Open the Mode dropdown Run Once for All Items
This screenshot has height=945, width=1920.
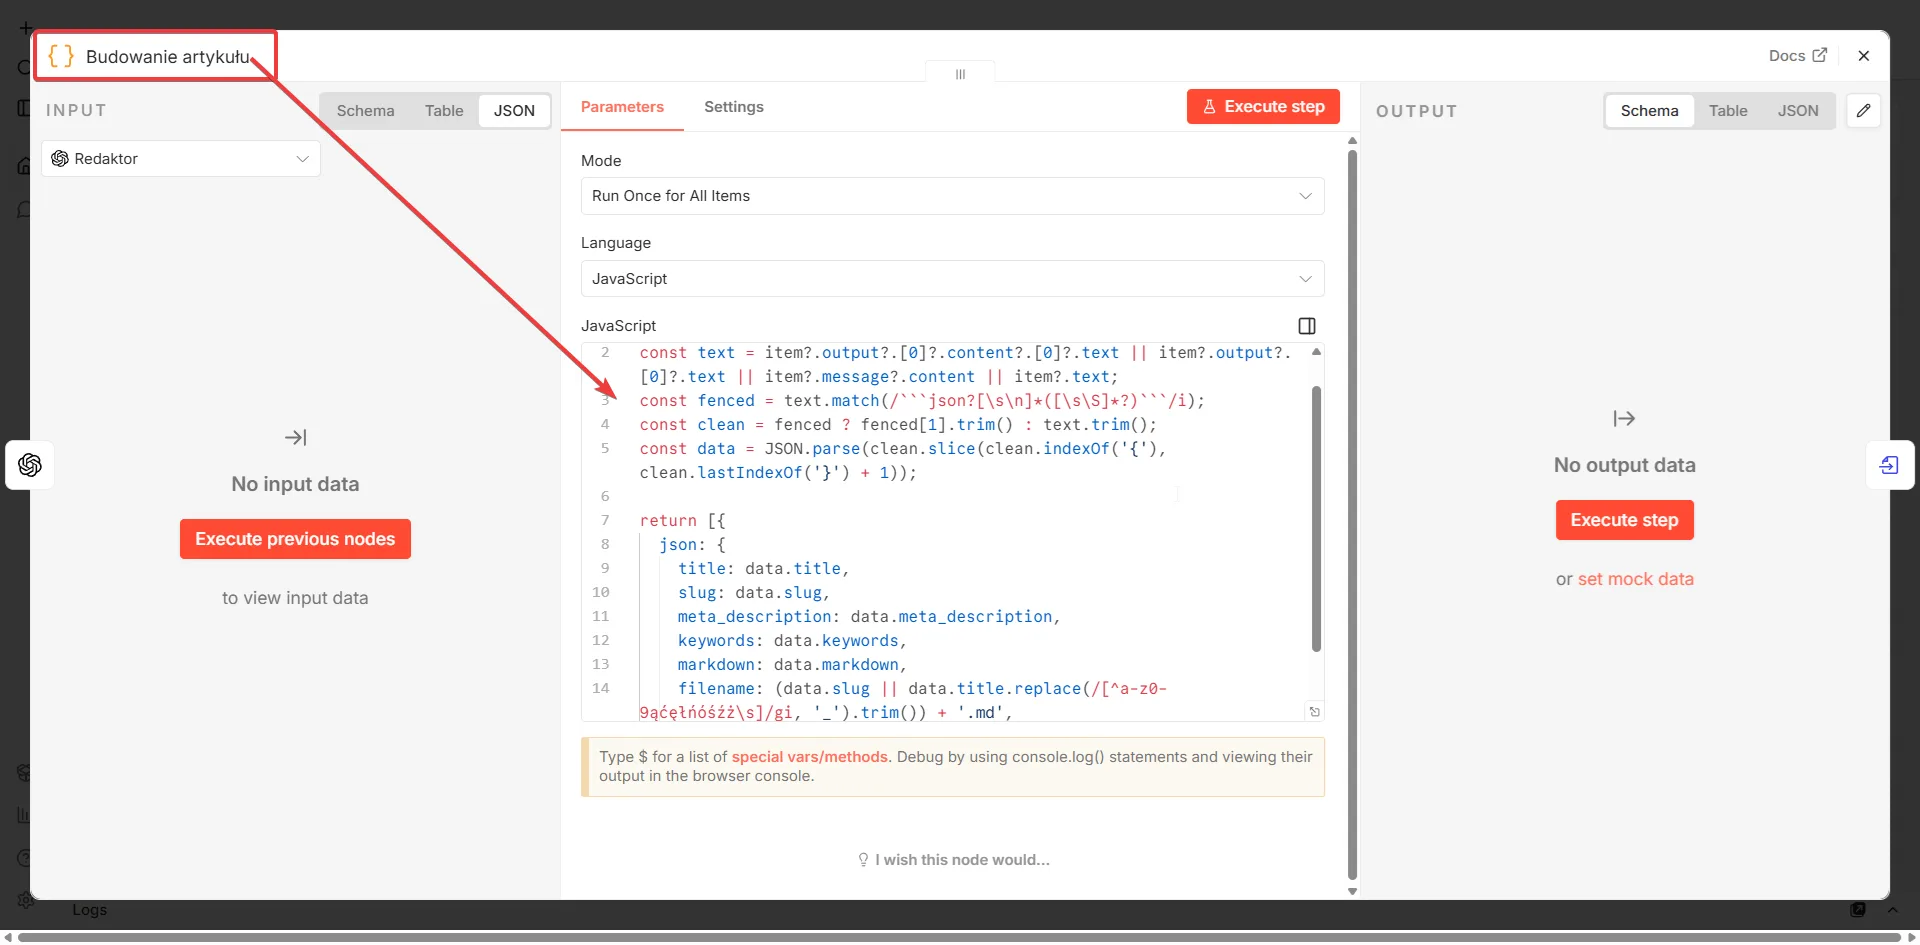coord(952,196)
